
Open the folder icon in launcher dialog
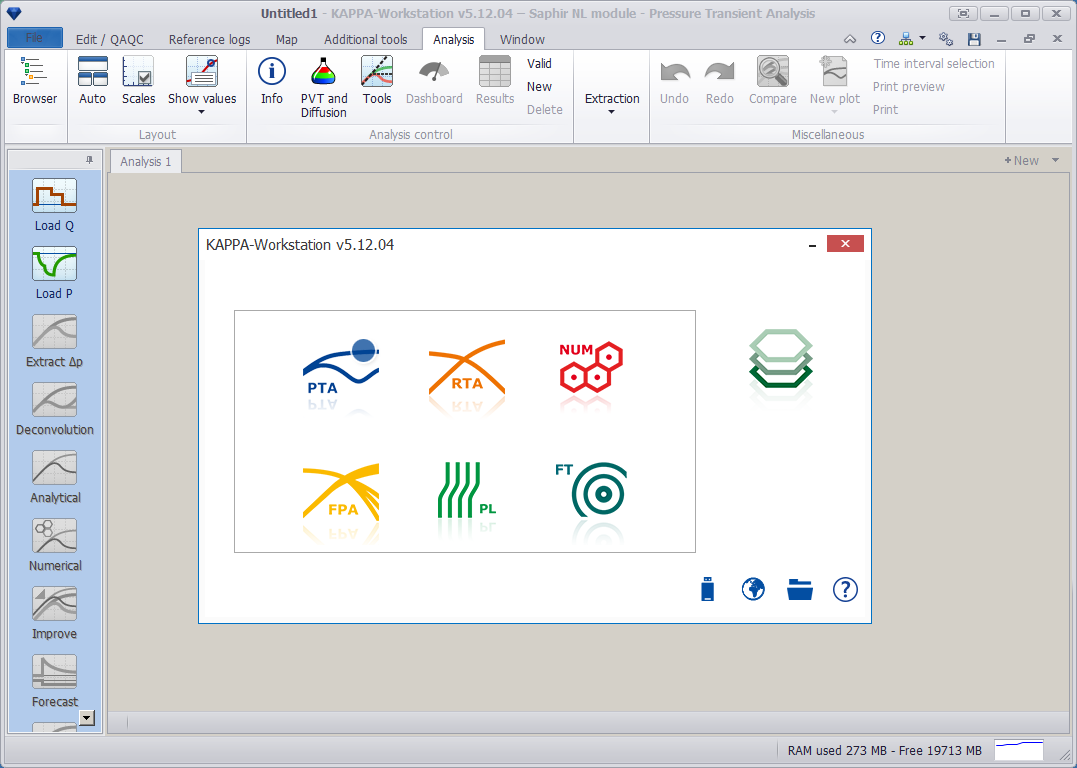tap(800, 589)
